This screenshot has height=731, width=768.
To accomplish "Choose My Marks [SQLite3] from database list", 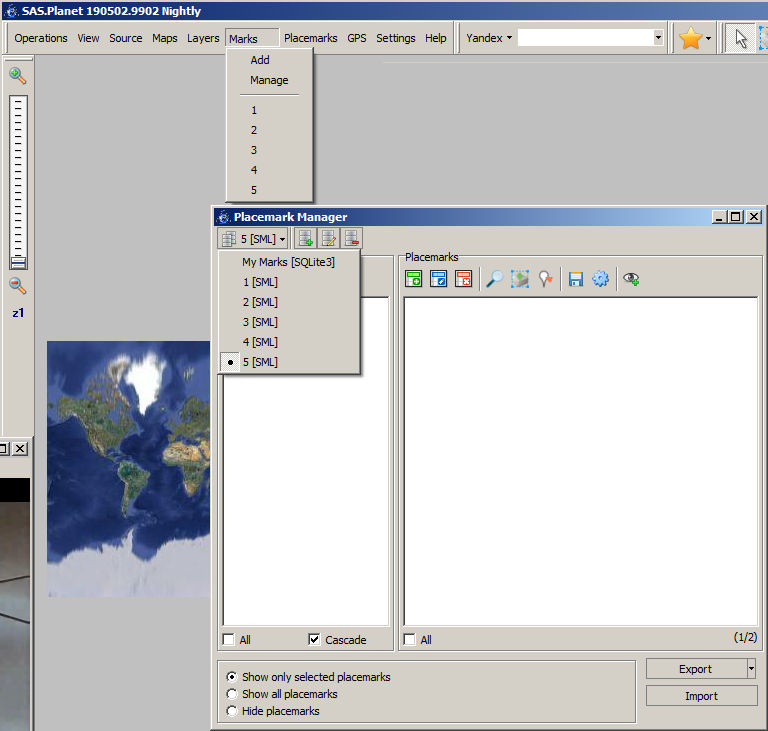I will (x=288, y=262).
